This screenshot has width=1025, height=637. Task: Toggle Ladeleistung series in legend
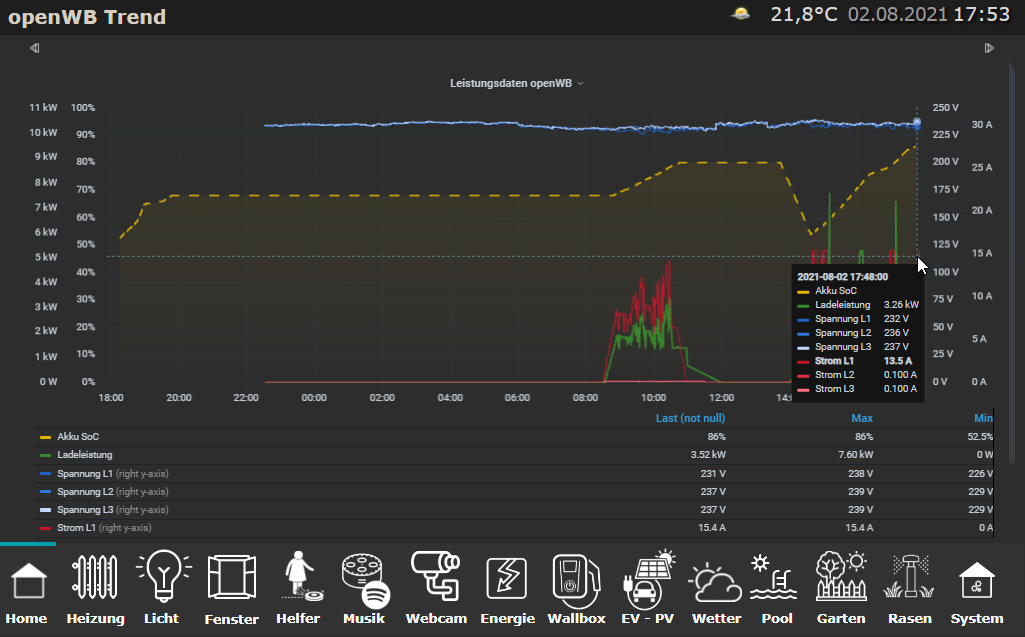coord(85,455)
